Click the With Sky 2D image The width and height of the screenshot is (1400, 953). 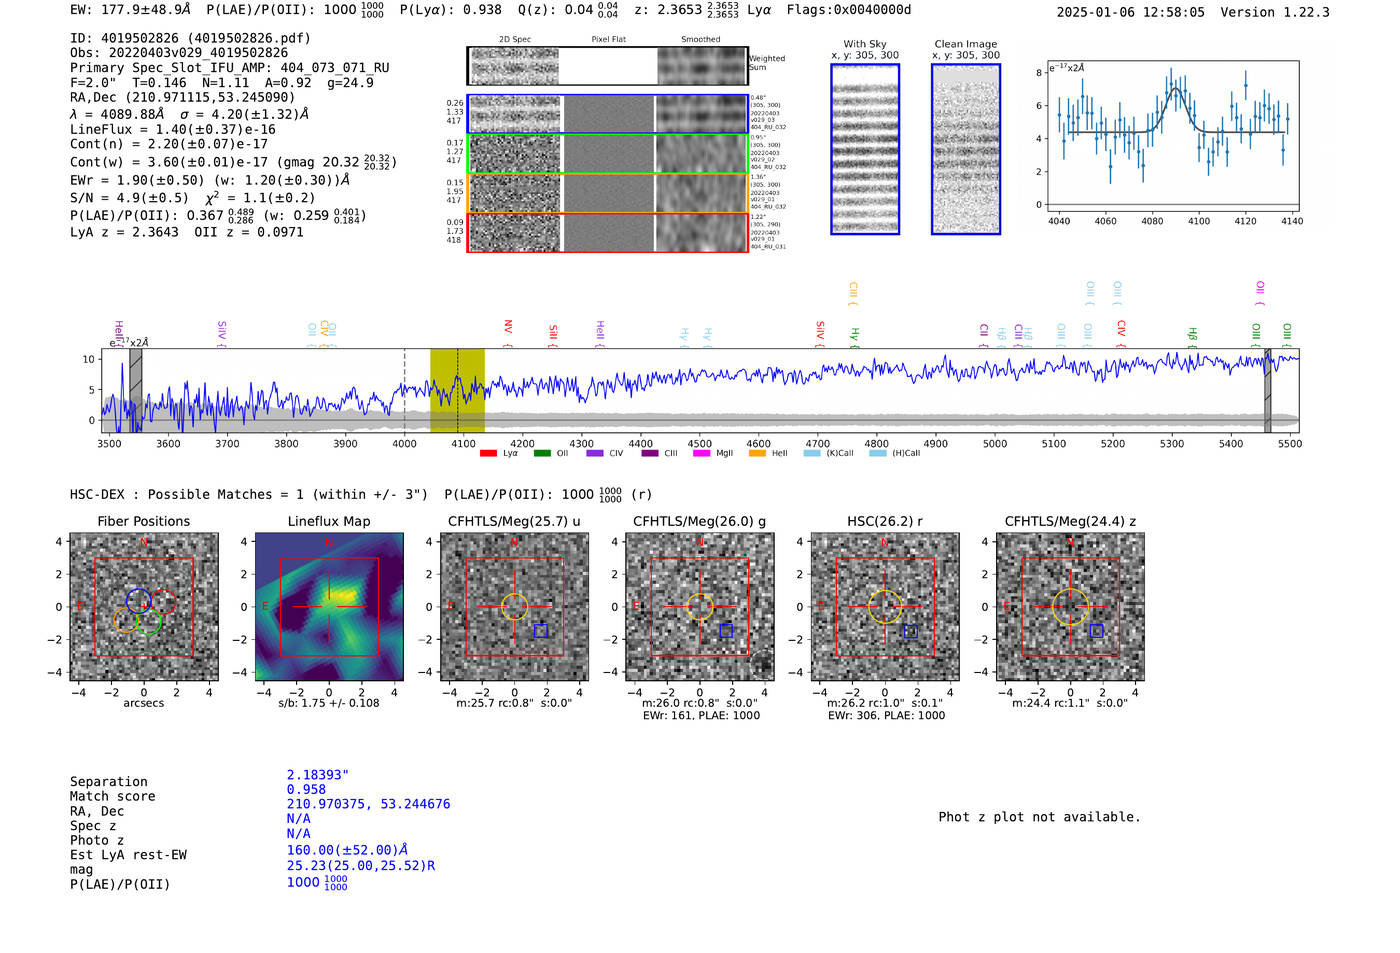pos(865,149)
